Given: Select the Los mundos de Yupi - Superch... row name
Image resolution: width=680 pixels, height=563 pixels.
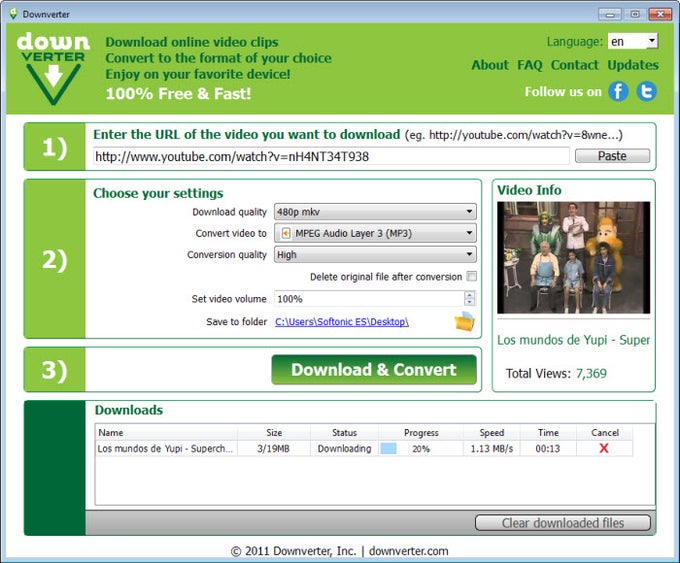Looking at the screenshot, I should (x=165, y=448).
